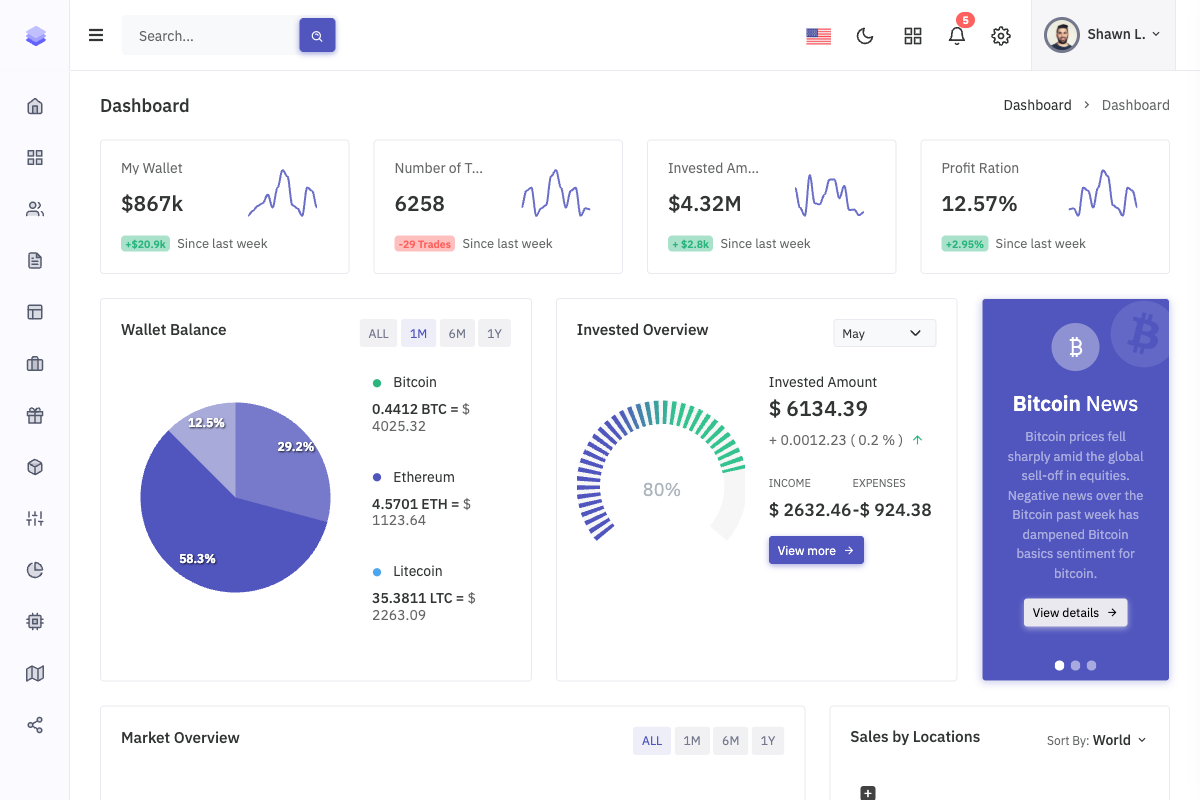
Task: Open the notifications bell with badge
Action: click(956, 35)
